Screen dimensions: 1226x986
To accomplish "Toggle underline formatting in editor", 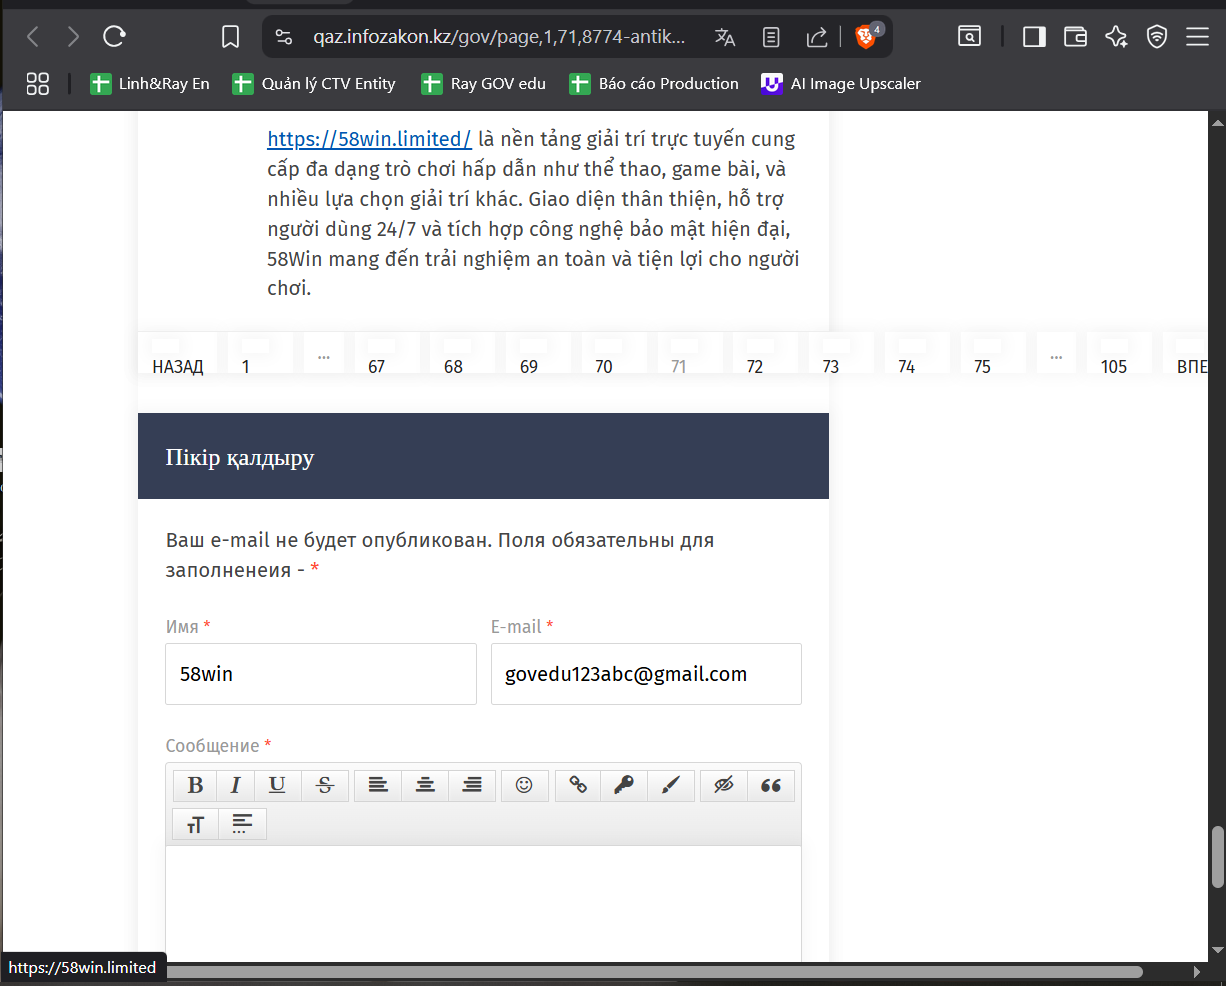I will click(277, 785).
